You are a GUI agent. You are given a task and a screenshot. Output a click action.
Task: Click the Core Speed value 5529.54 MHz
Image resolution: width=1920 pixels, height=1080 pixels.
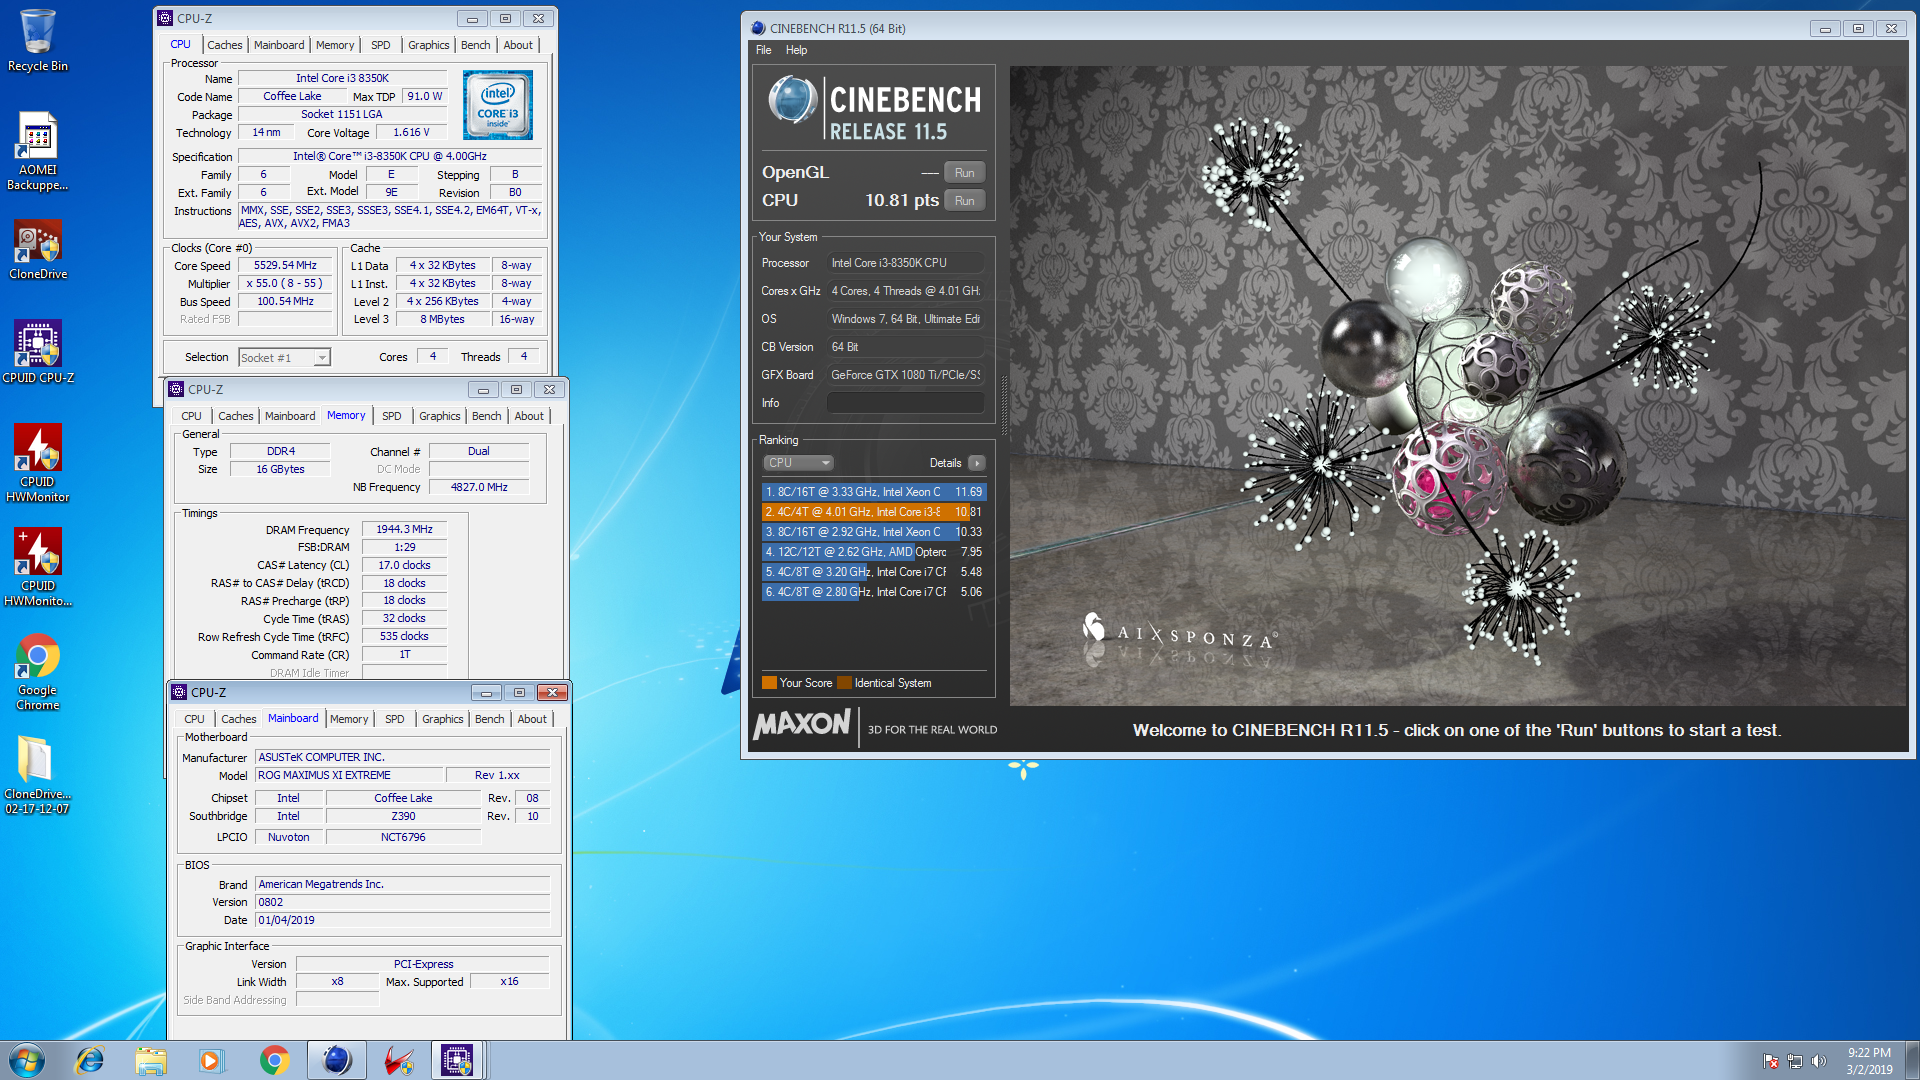point(285,266)
